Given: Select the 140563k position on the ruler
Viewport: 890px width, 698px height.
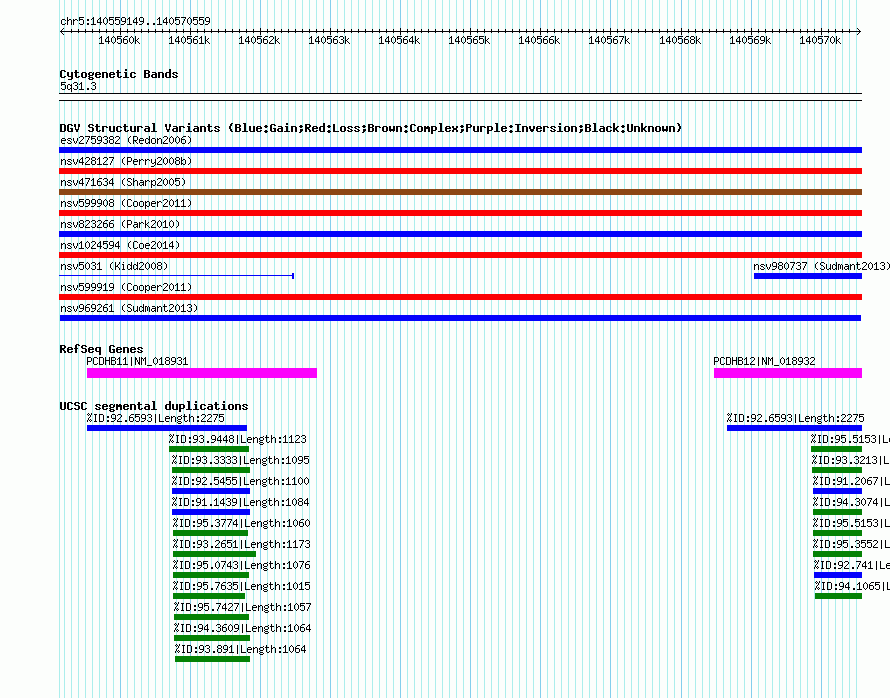Looking at the screenshot, I should point(329,40).
